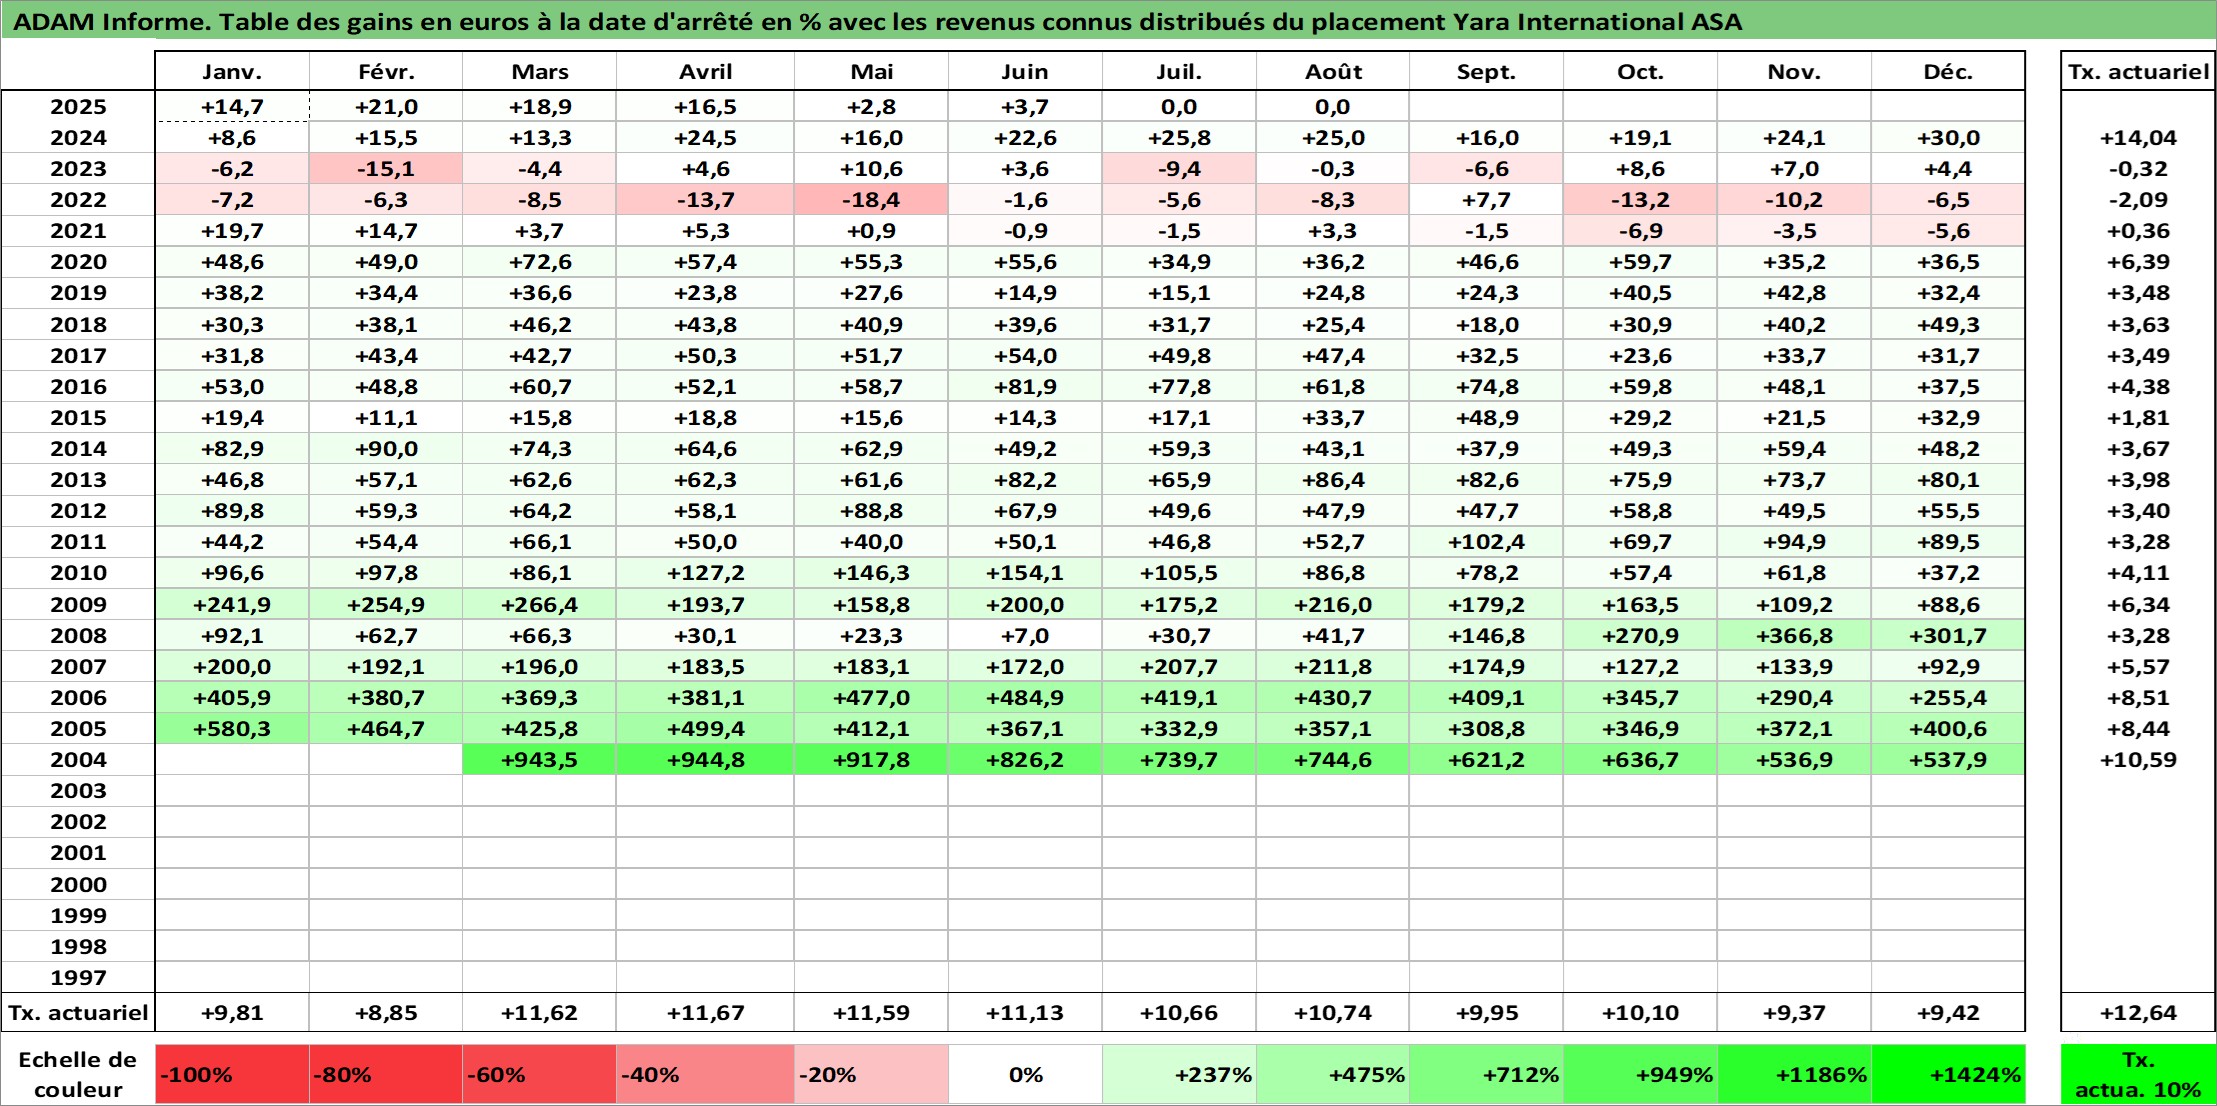Click the top-right Tx. actuariel header
This screenshot has height=1106, width=2217.
[x=2138, y=71]
